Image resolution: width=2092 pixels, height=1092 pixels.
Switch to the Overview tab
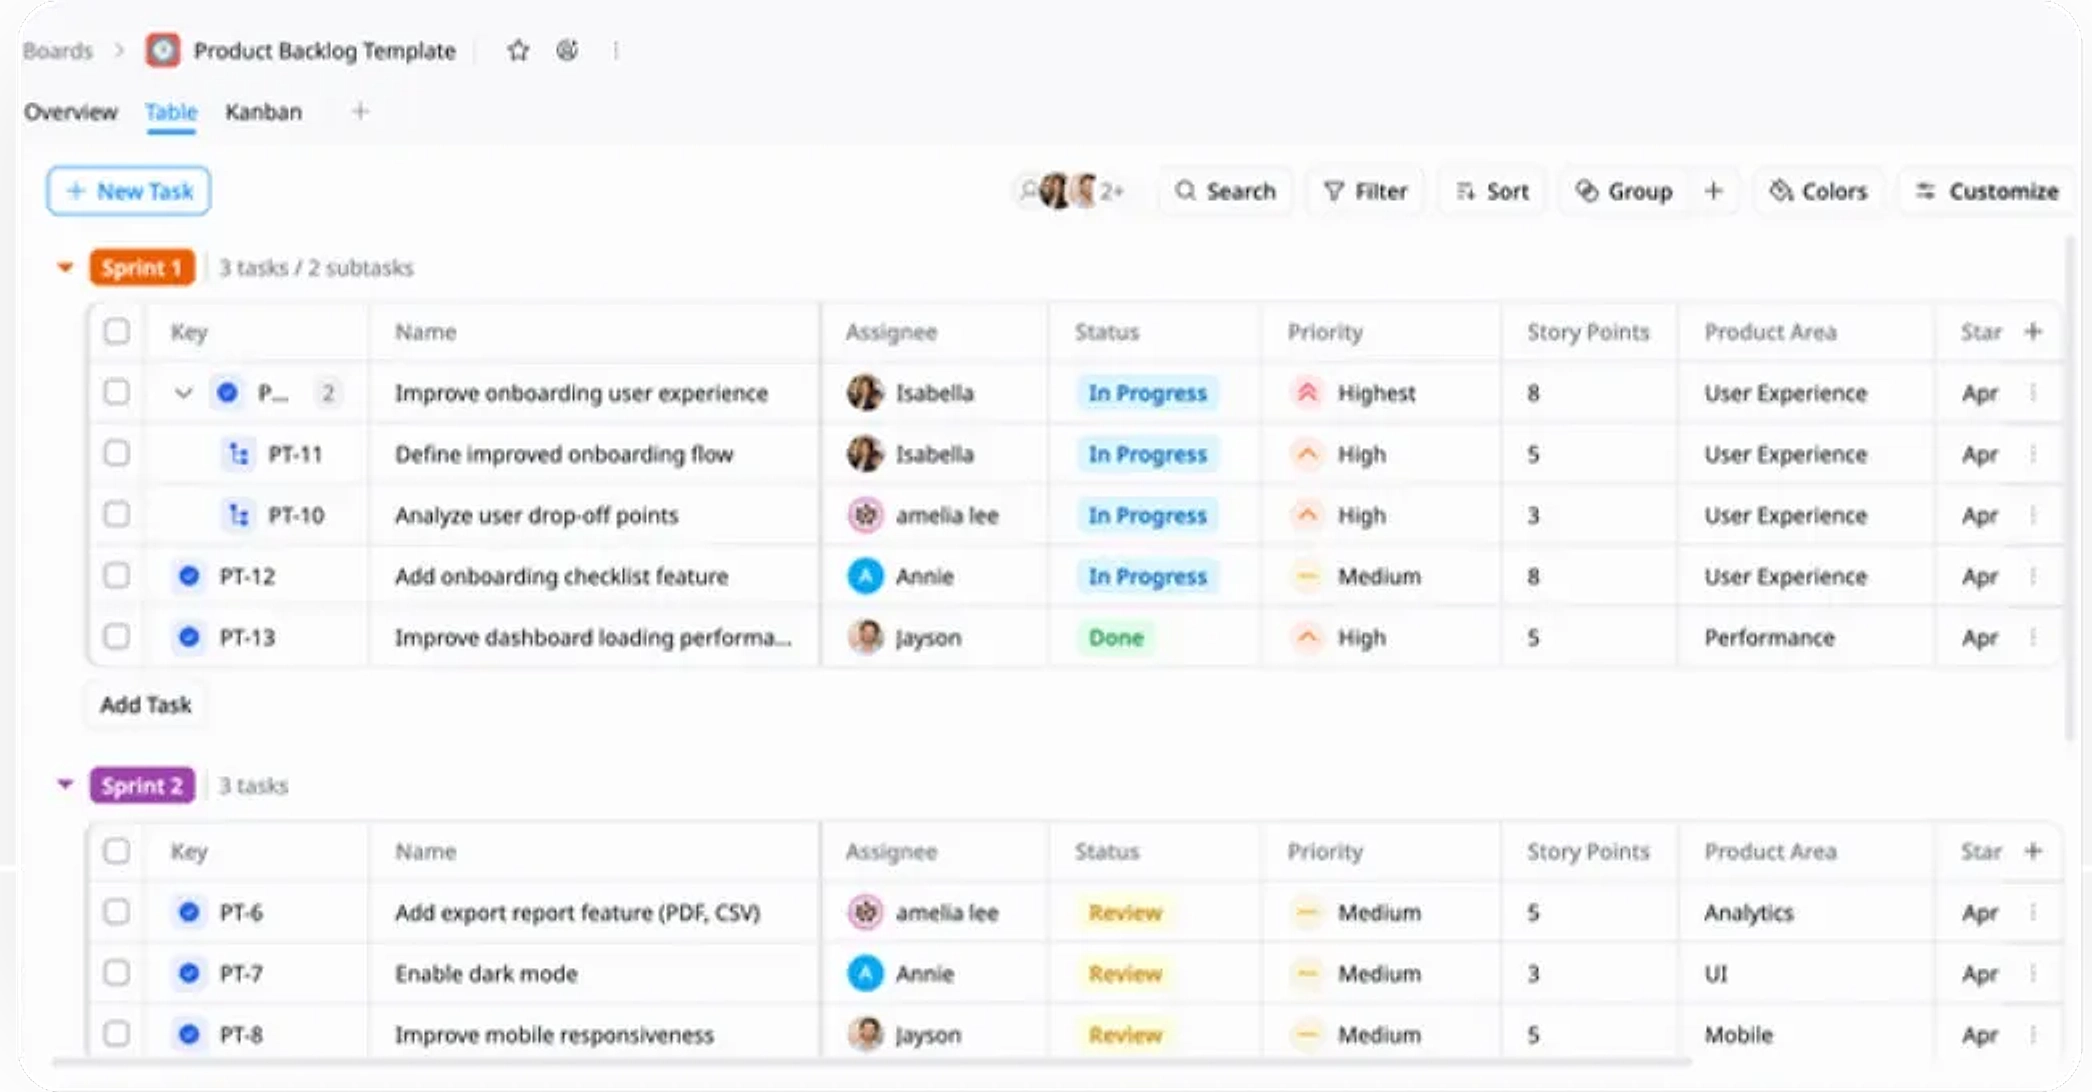(x=71, y=111)
